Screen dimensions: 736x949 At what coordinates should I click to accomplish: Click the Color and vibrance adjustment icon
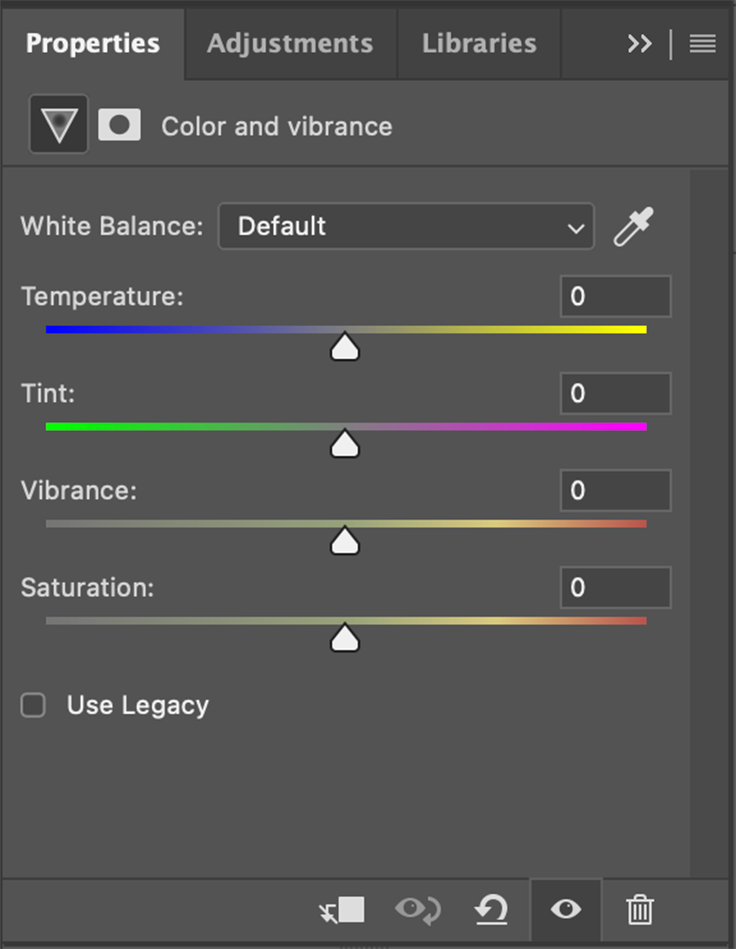pyautogui.click(x=58, y=123)
